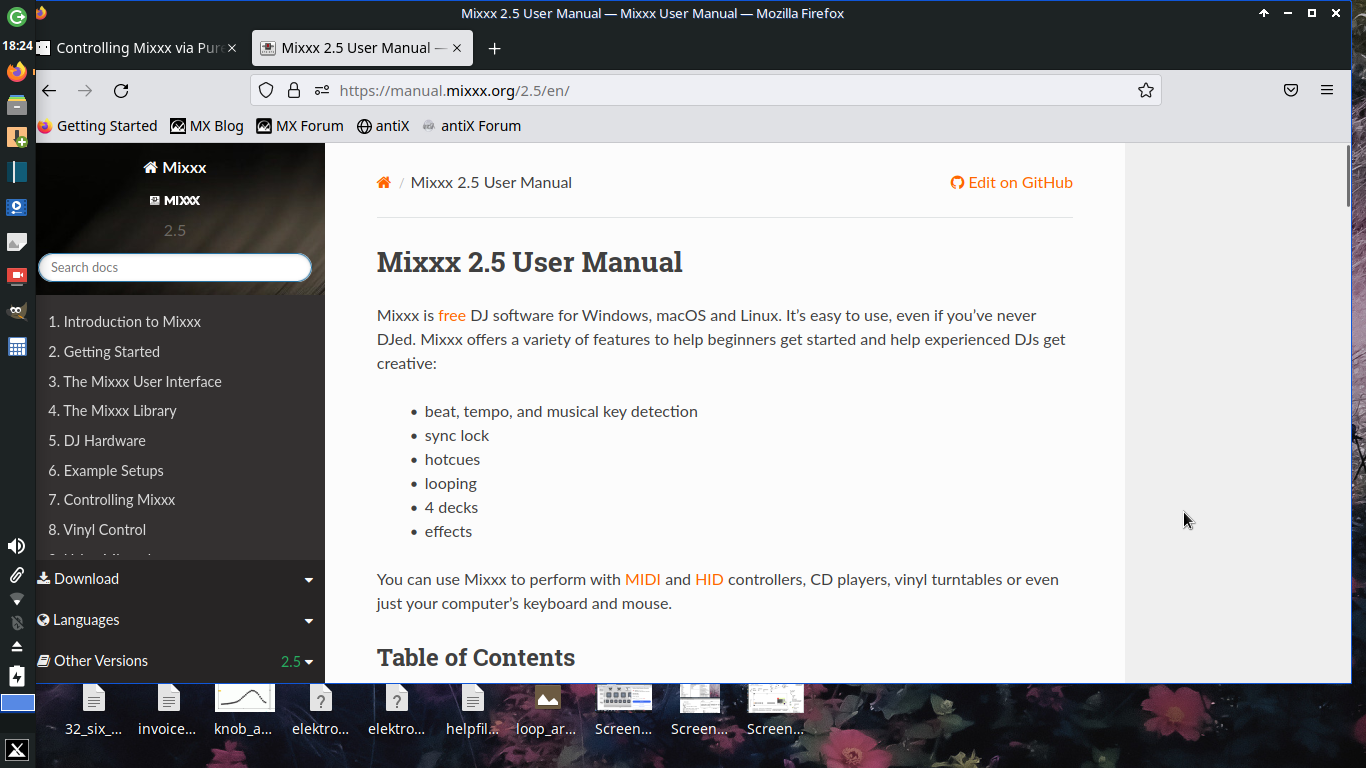Open a new tab with the plus button
The image size is (1366, 768).
click(494, 48)
